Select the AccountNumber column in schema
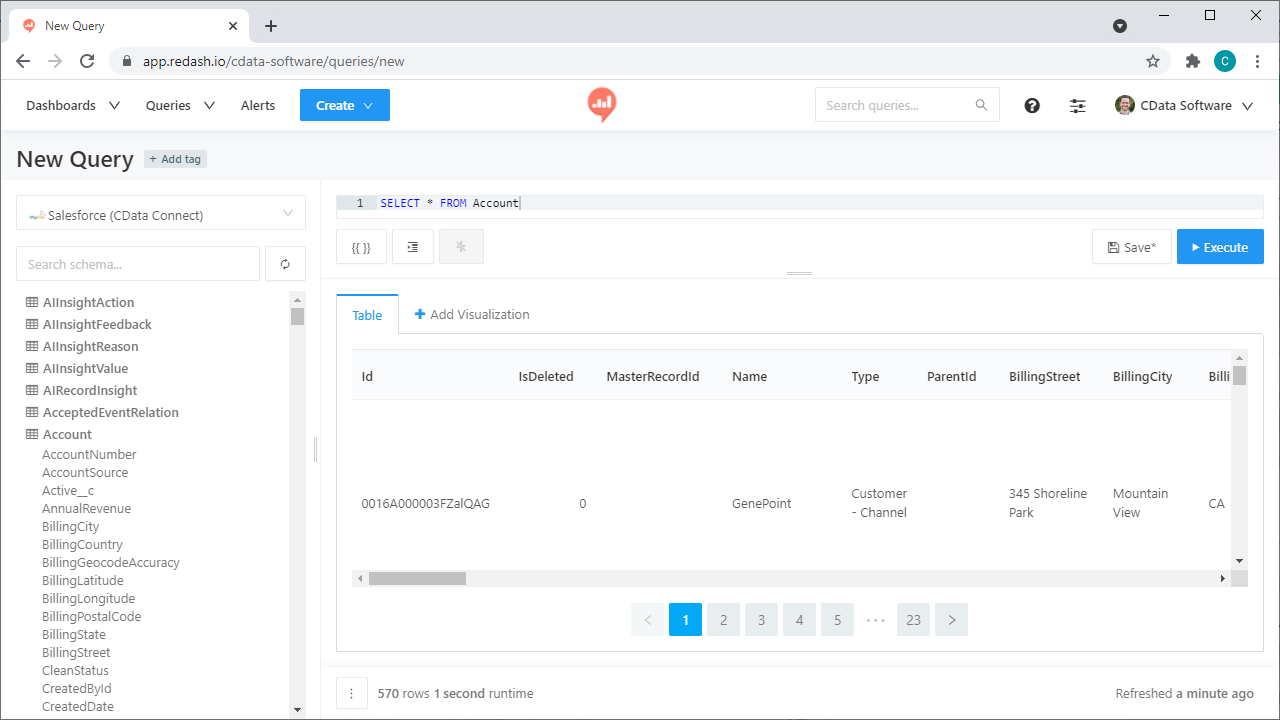Screen dimensions: 1280x720 pyautogui.click(x=89, y=454)
